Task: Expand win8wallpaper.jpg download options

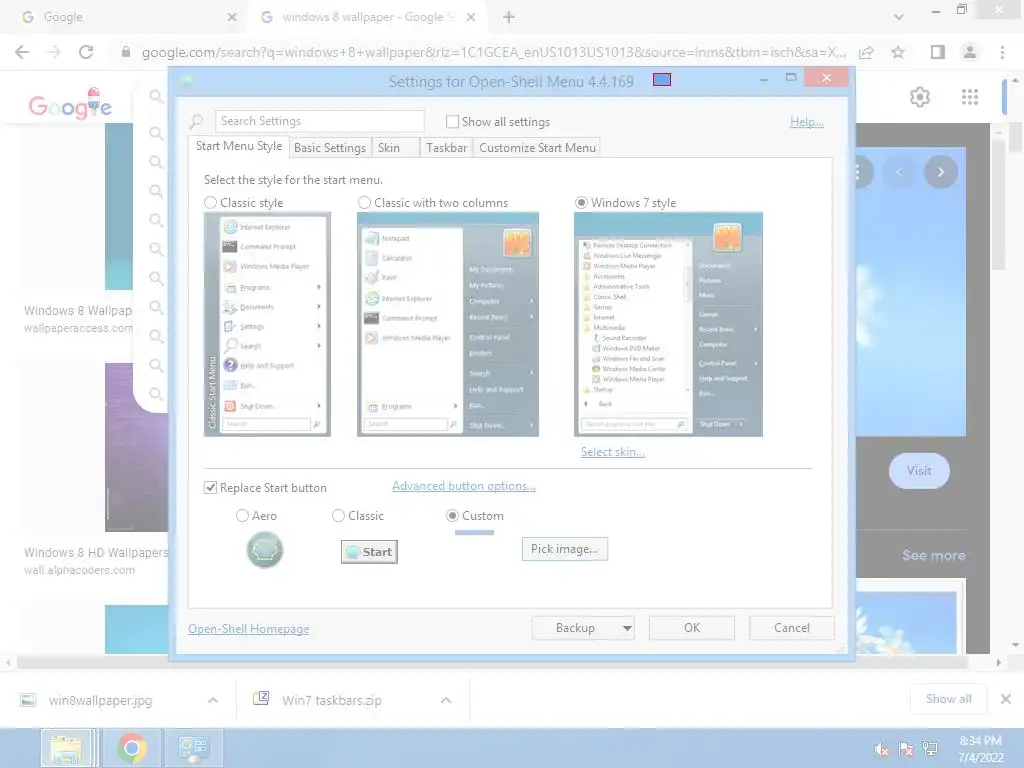Action: [x=213, y=700]
